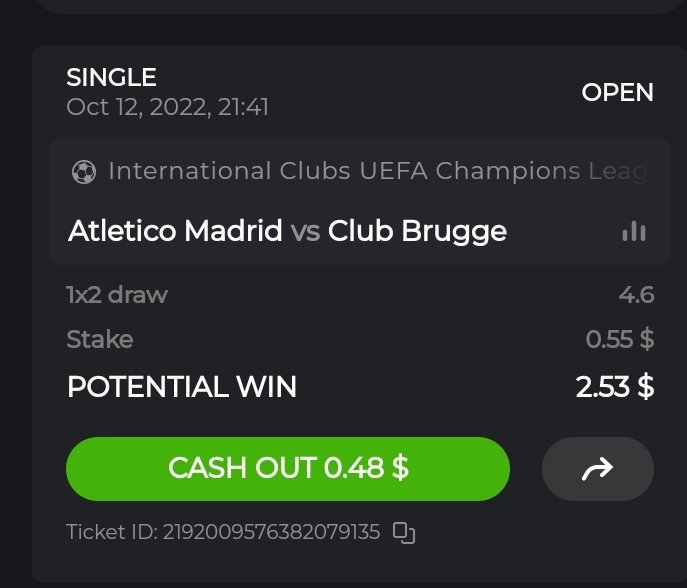Click the "vs" text between teams
Viewport: 687px width, 588px height.
[x=305, y=232]
